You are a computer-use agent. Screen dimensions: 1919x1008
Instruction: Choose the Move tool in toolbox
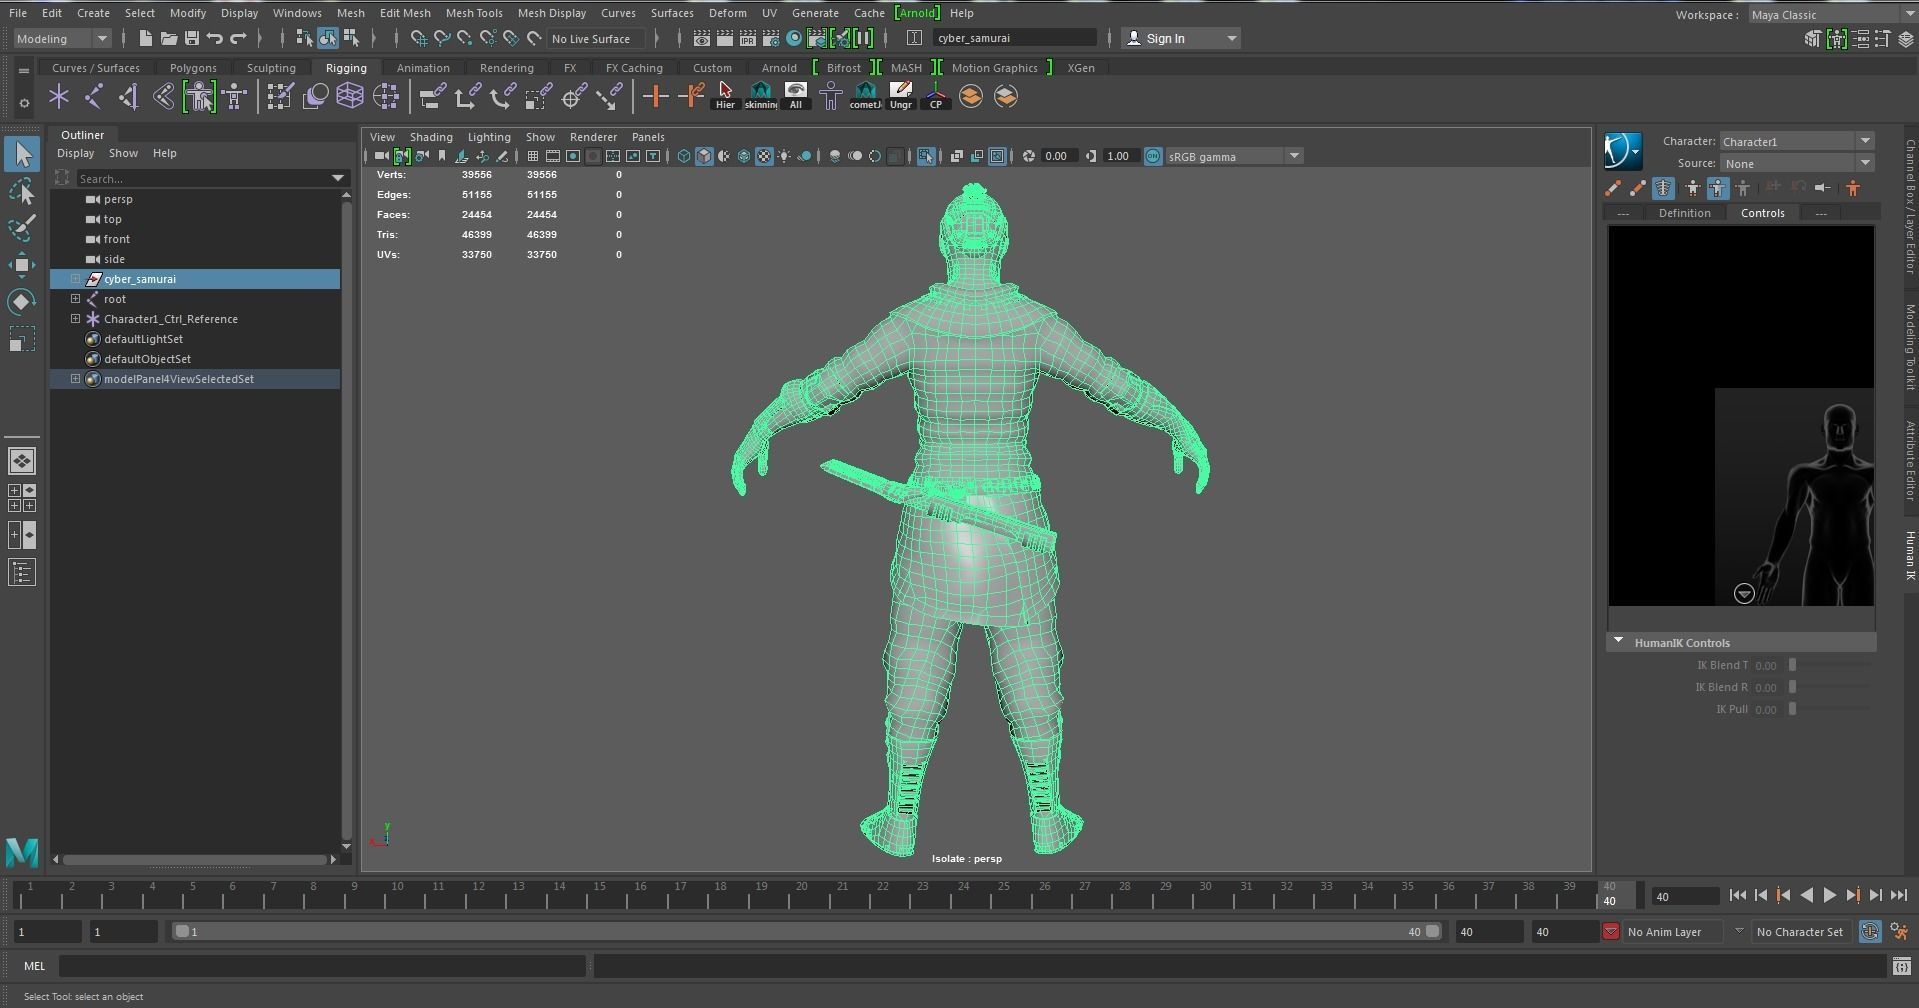[x=22, y=264]
